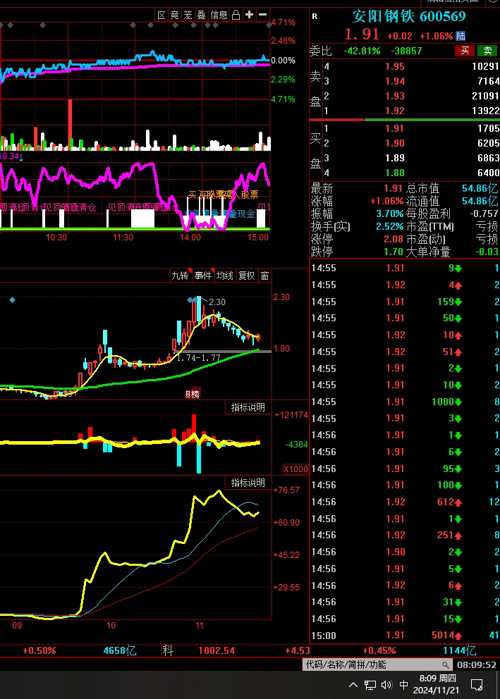The image size is (500, 699).
Task: Click the 代码/名称/简拼/功能 search field
Action: (x=372, y=665)
